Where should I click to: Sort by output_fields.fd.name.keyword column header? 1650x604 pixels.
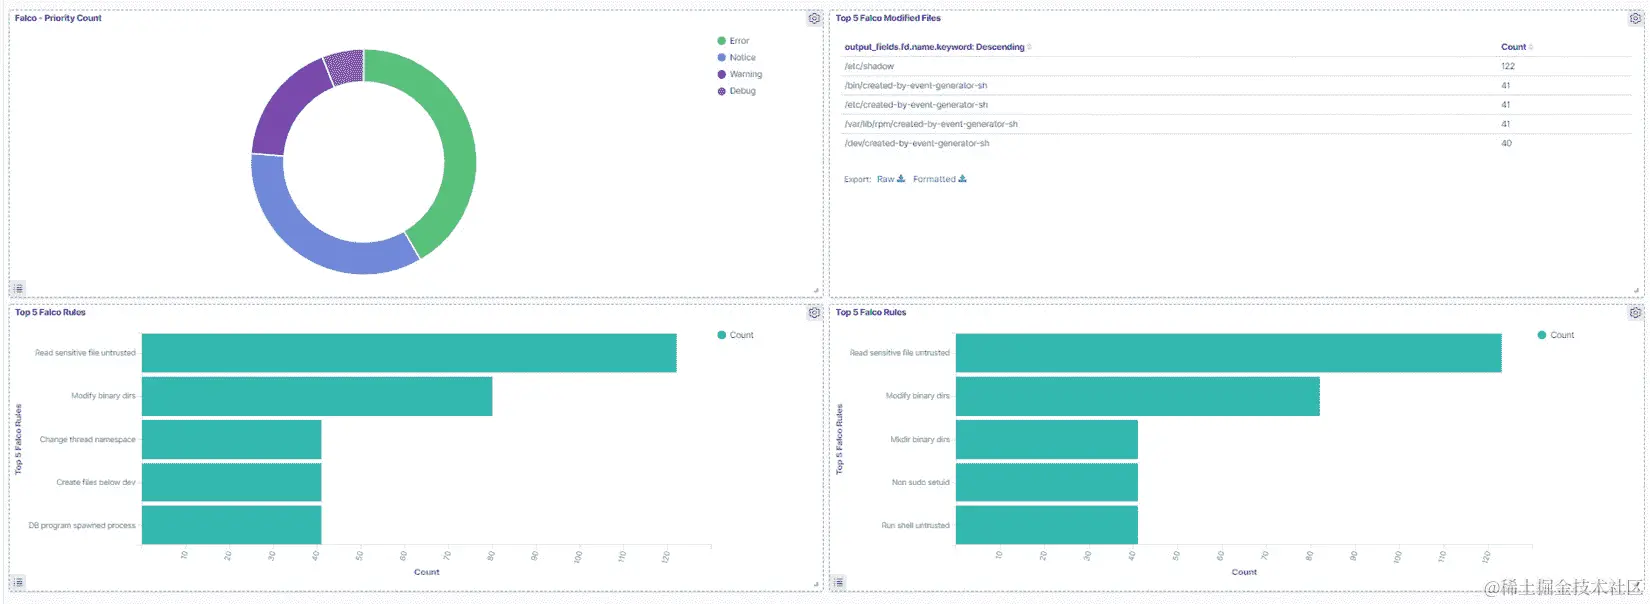[x=937, y=47]
